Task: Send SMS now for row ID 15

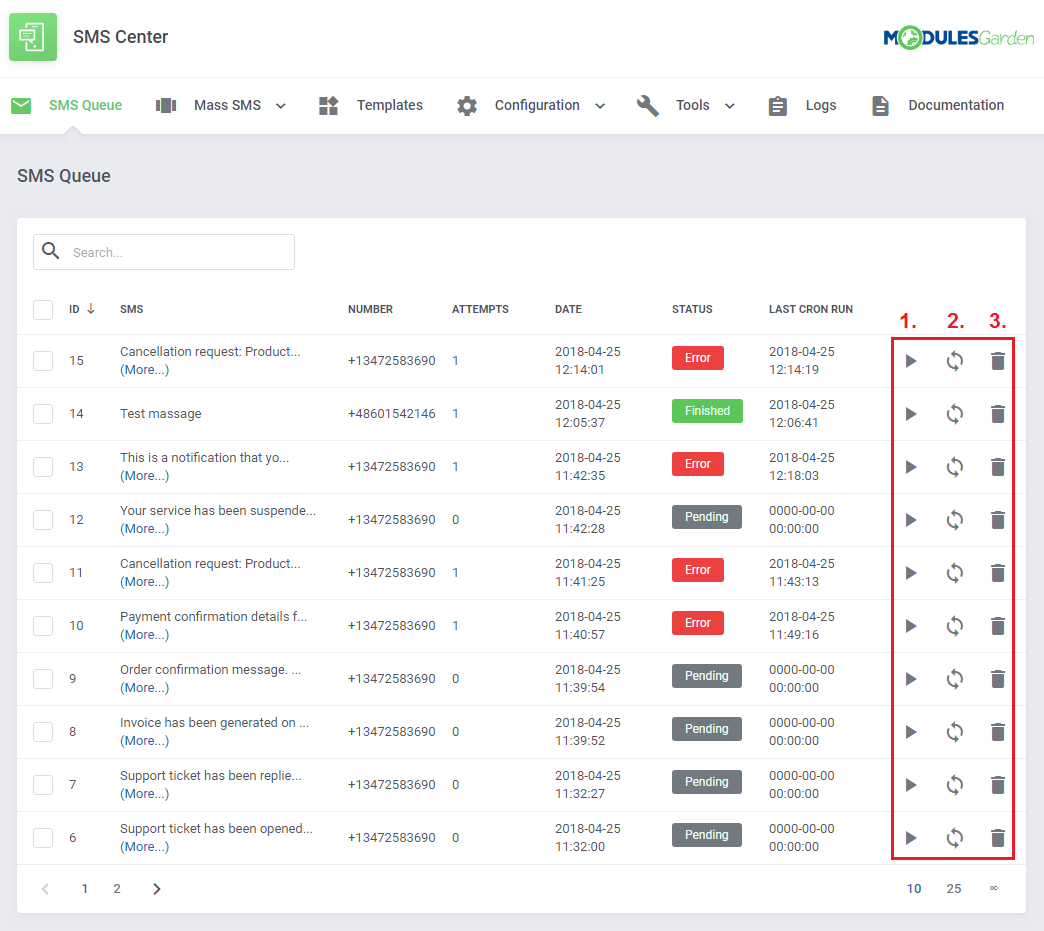Action: 911,361
